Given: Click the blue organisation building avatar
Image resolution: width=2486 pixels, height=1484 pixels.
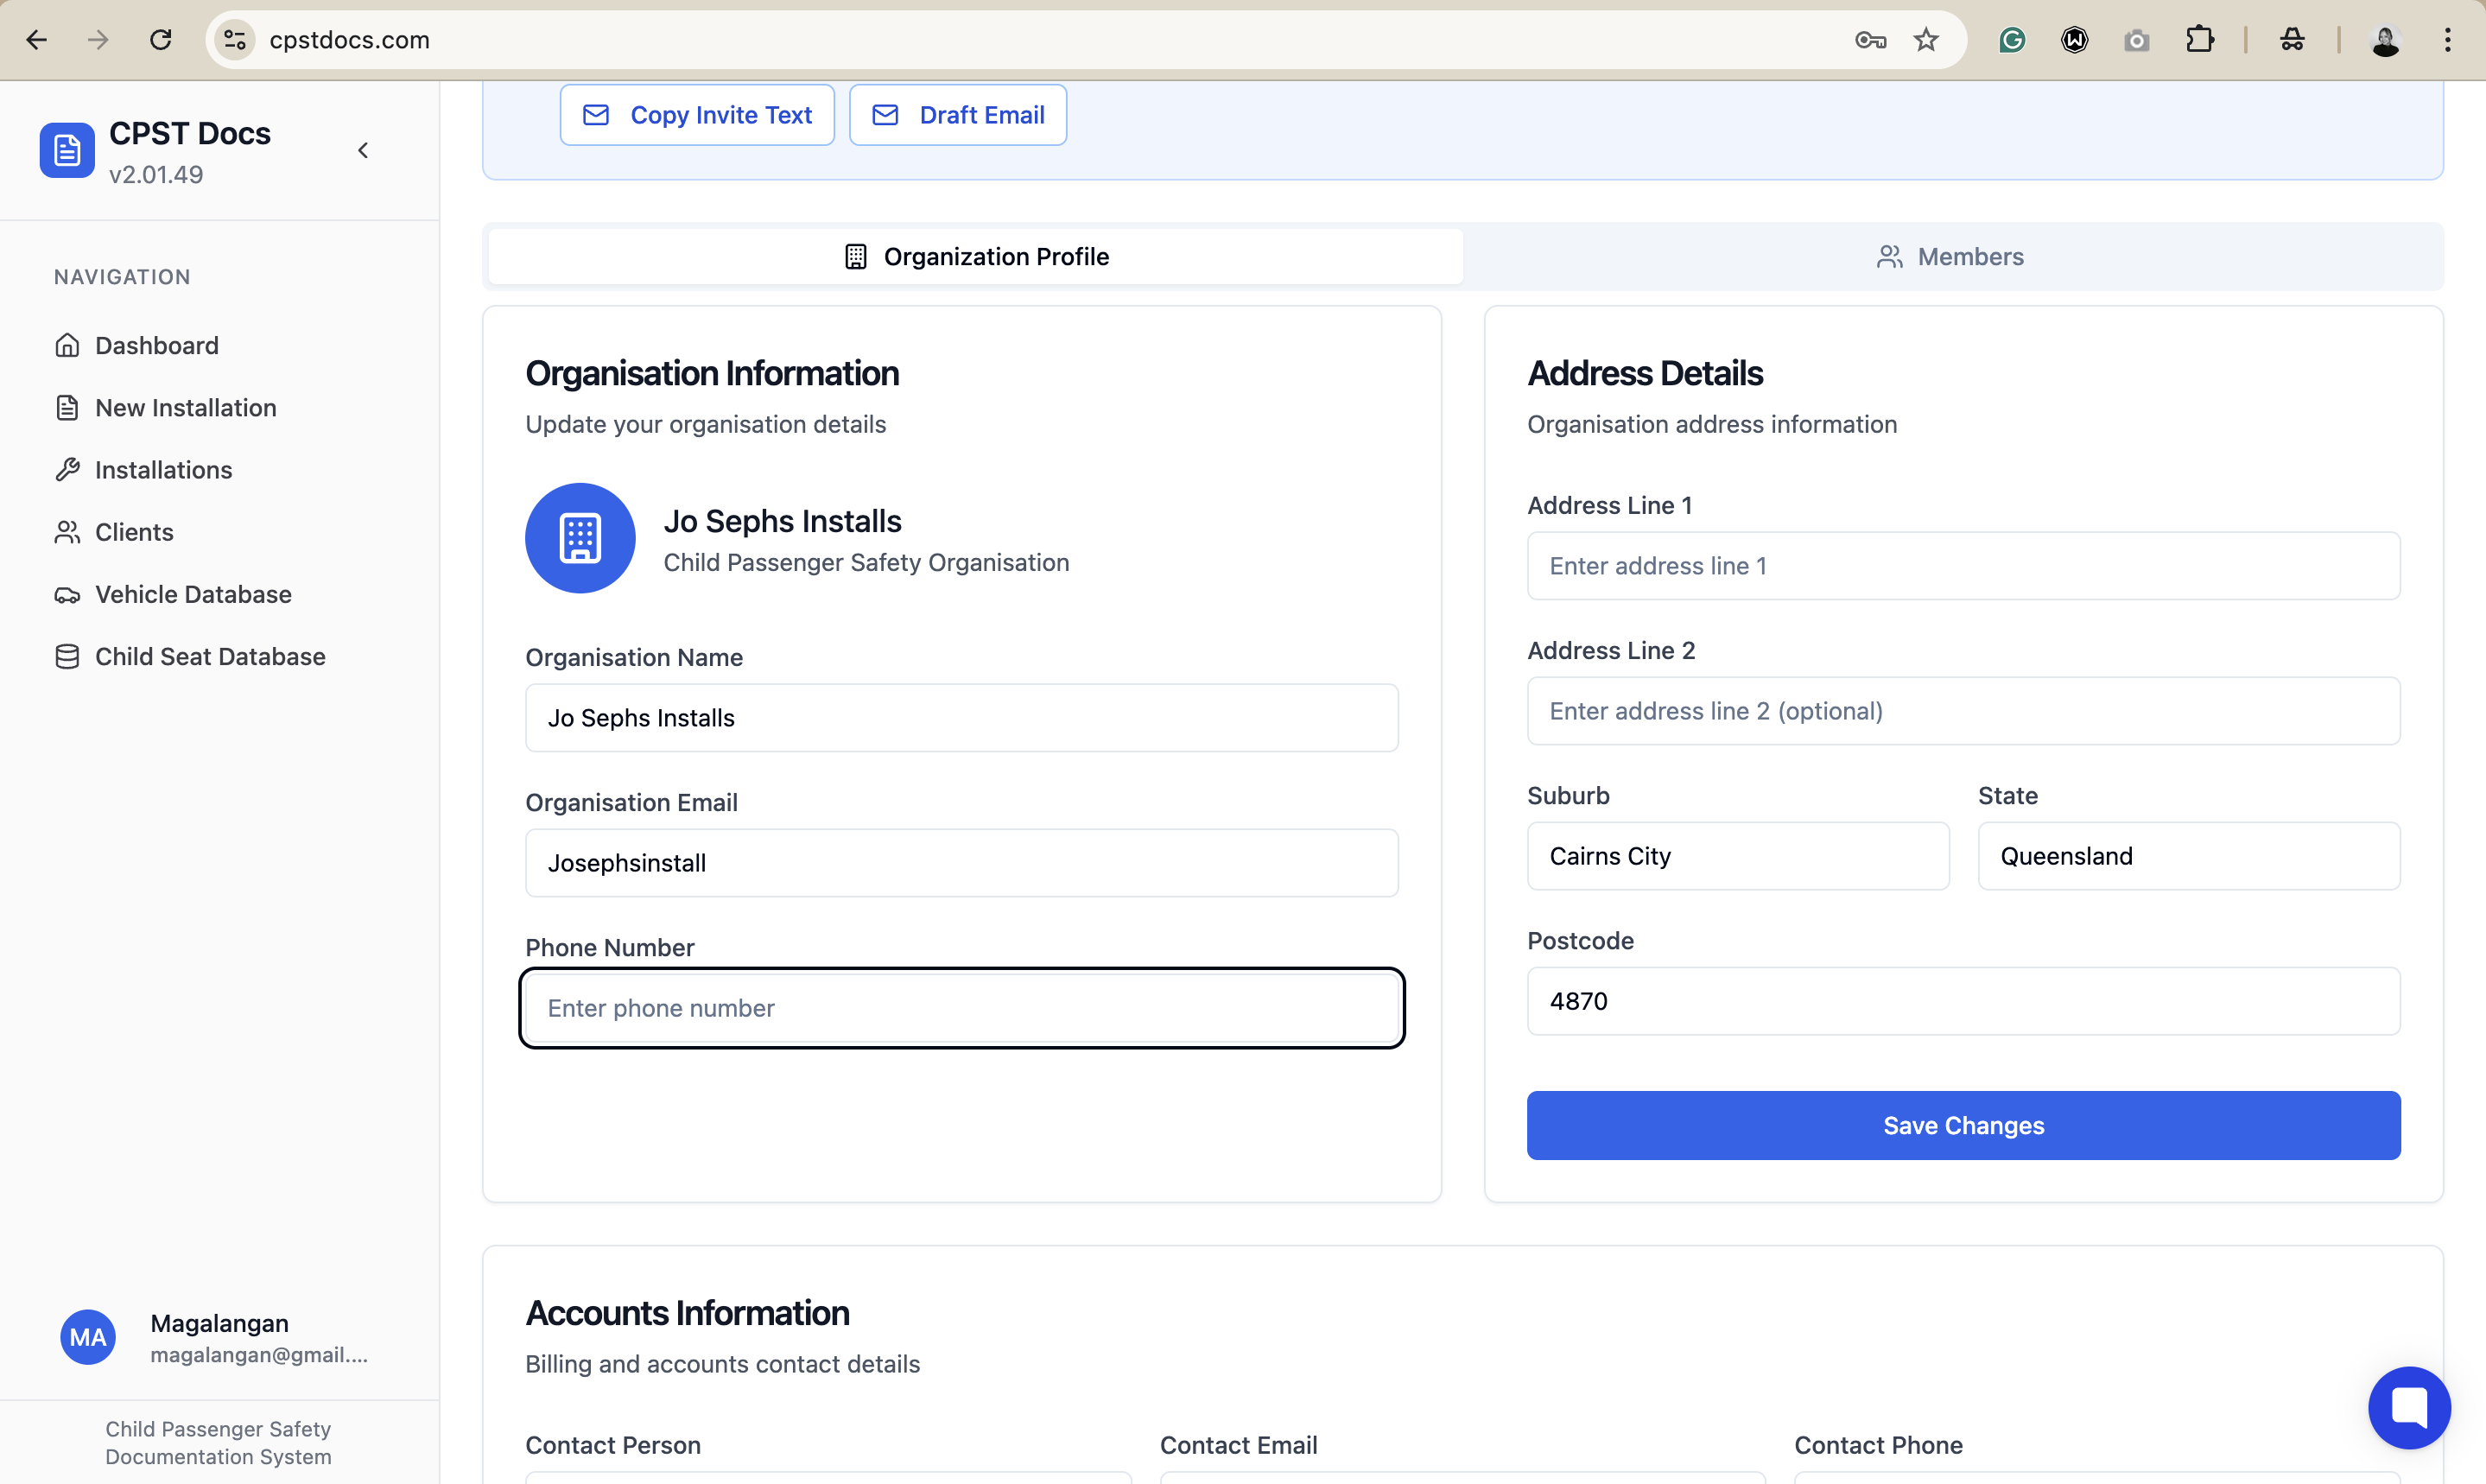Looking at the screenshot, I should click(580, 538).
